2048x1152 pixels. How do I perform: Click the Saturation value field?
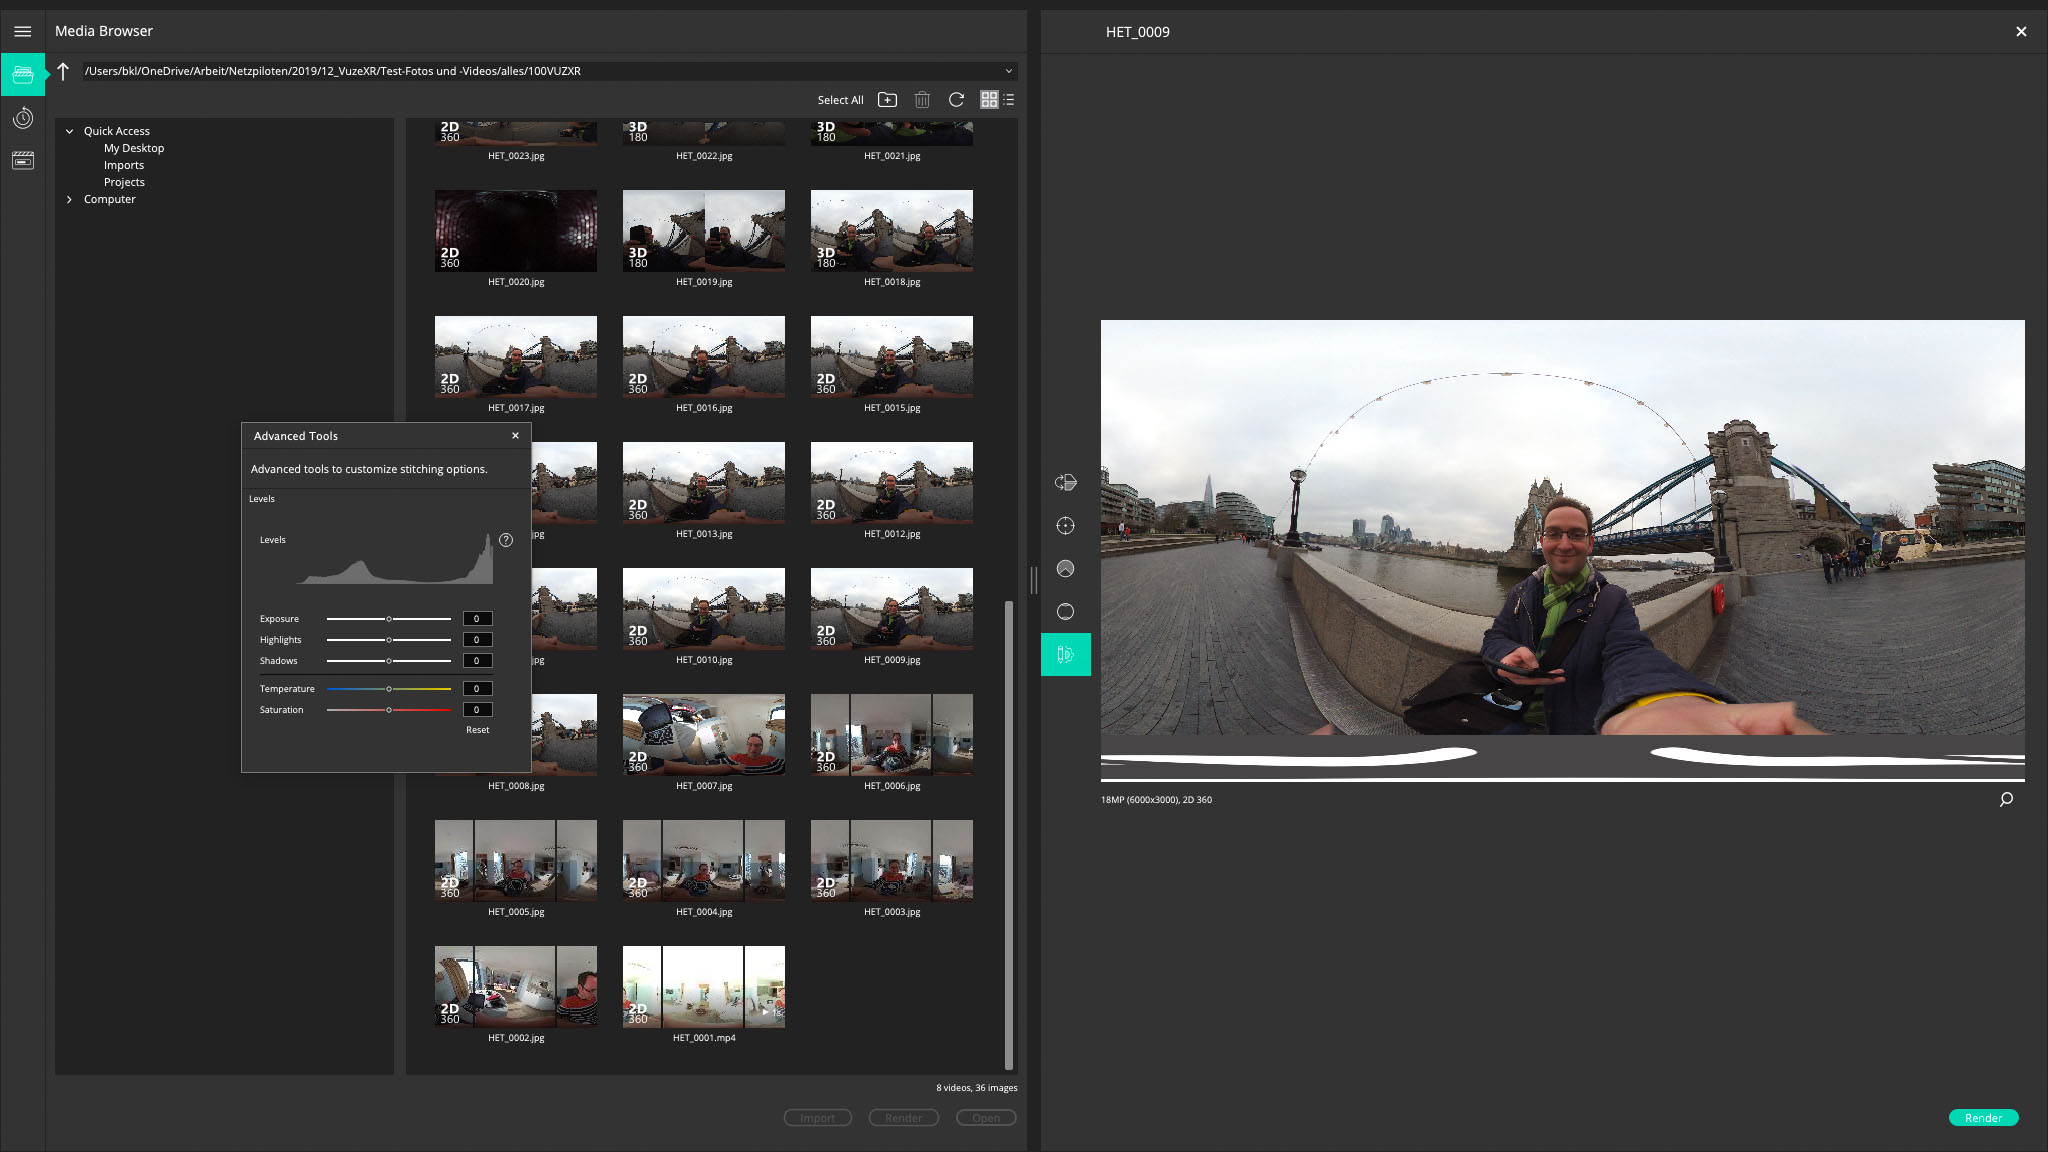click(477, 710)
